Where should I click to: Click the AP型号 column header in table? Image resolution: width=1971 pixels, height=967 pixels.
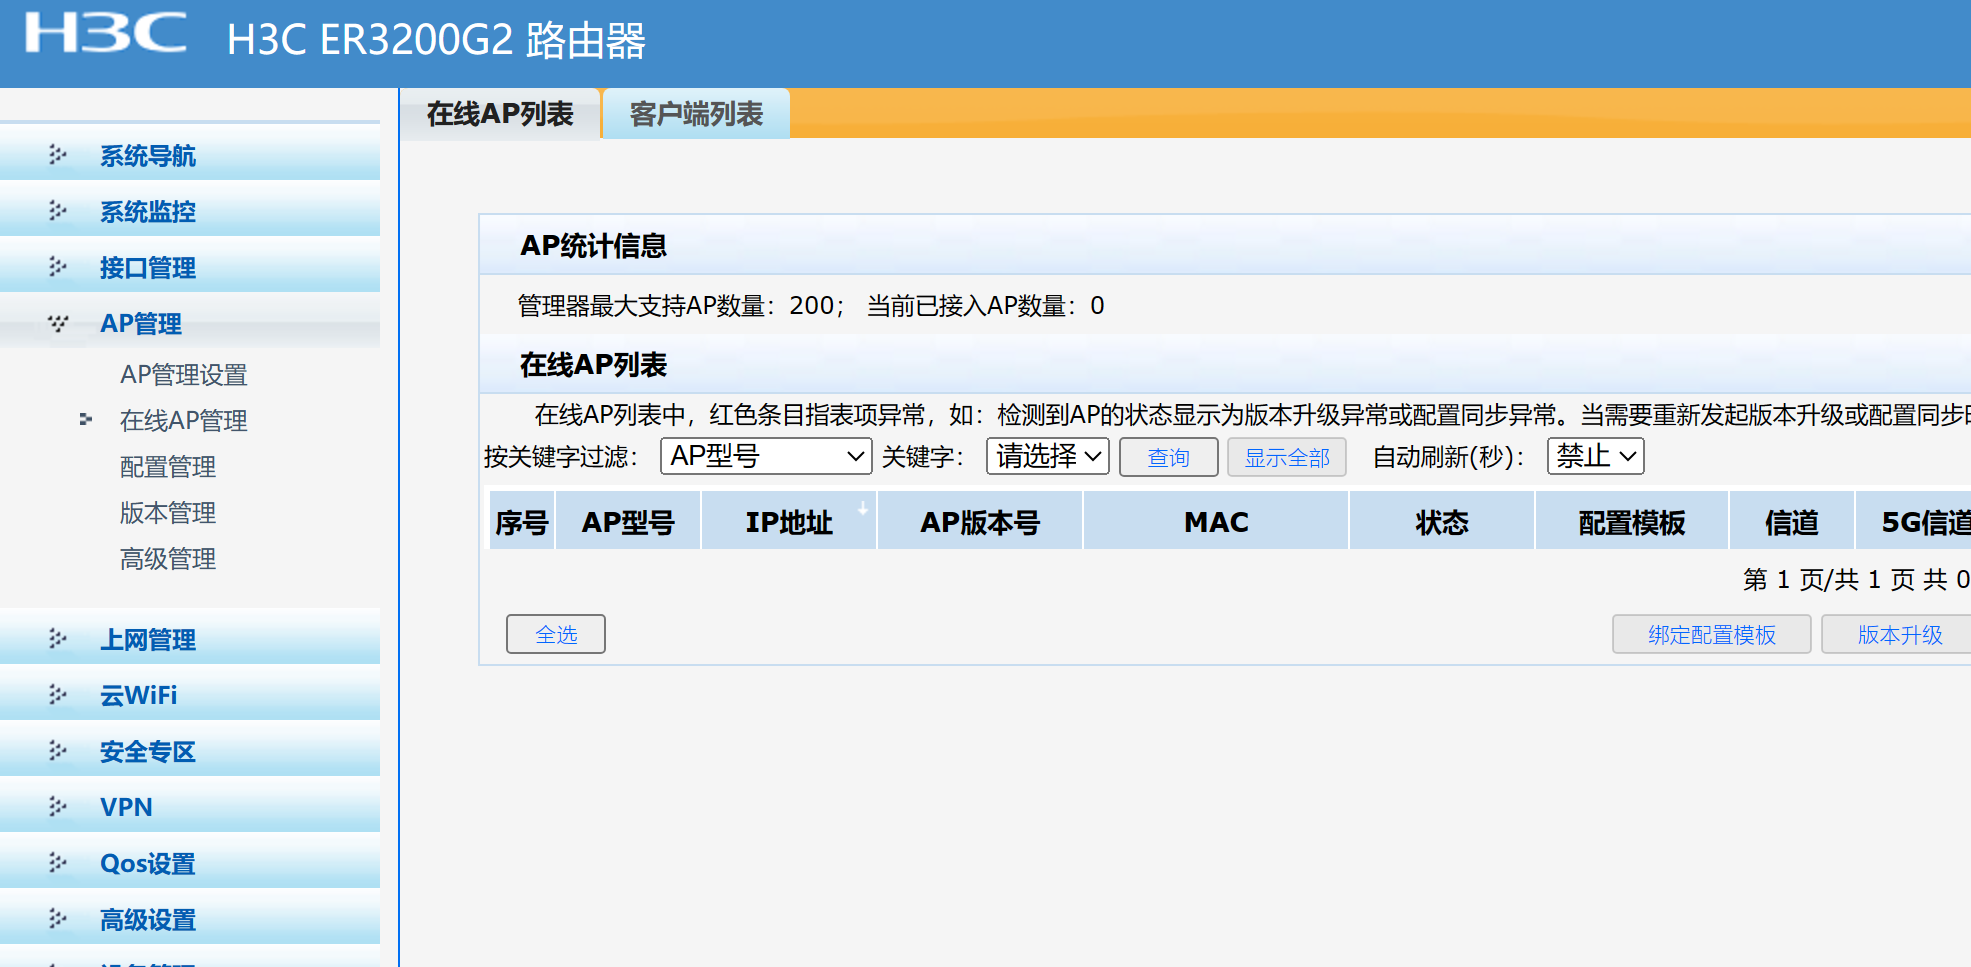coord(628,521)
